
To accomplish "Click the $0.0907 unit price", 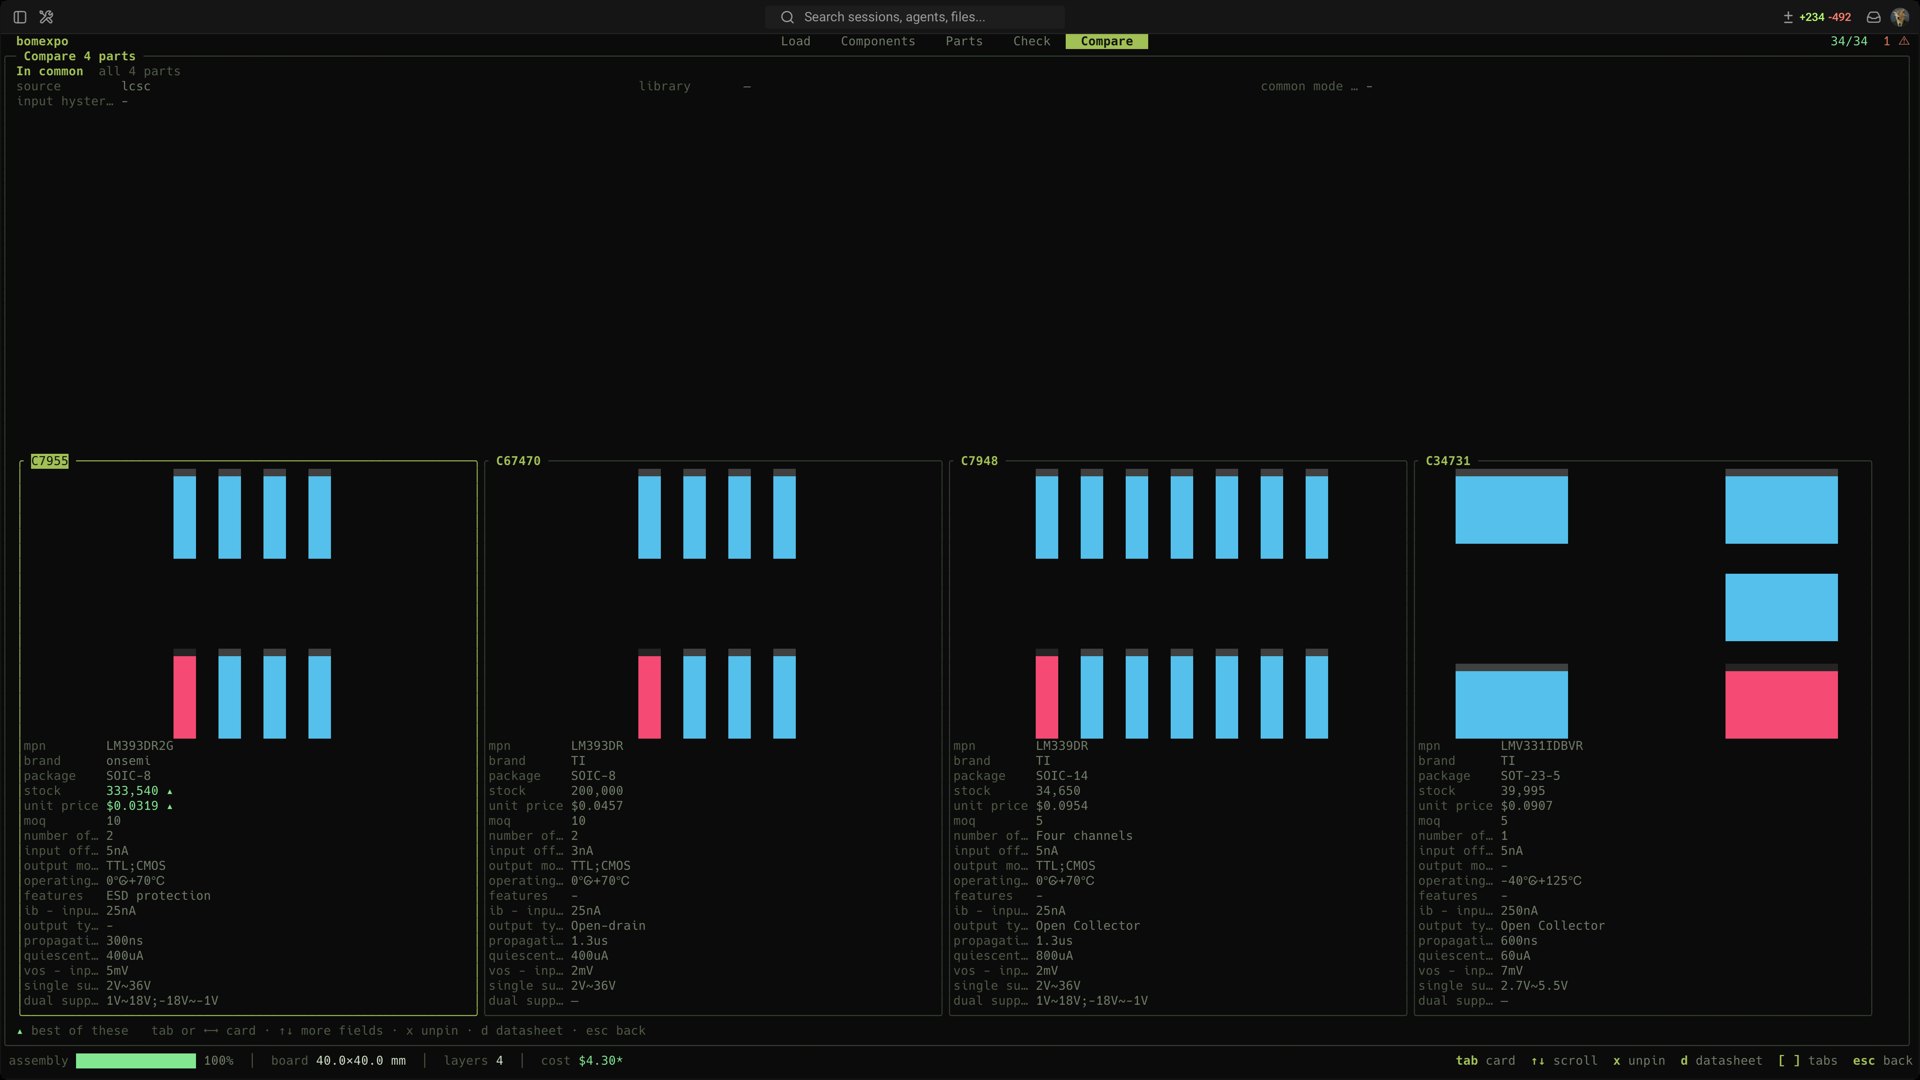I will (x=1526, y=806).
